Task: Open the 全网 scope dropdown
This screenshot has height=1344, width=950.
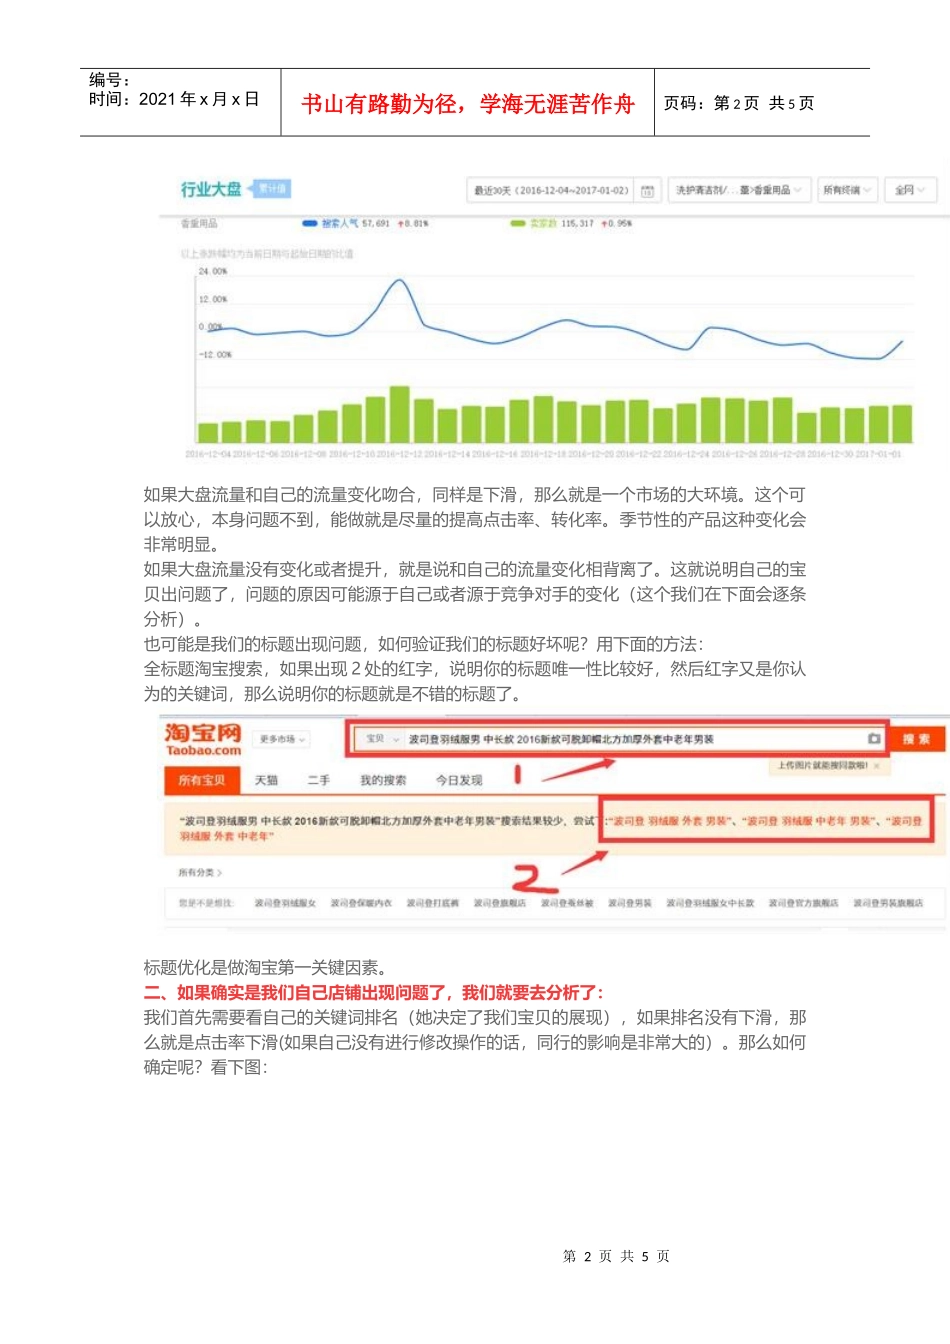Action: (909, 190)
